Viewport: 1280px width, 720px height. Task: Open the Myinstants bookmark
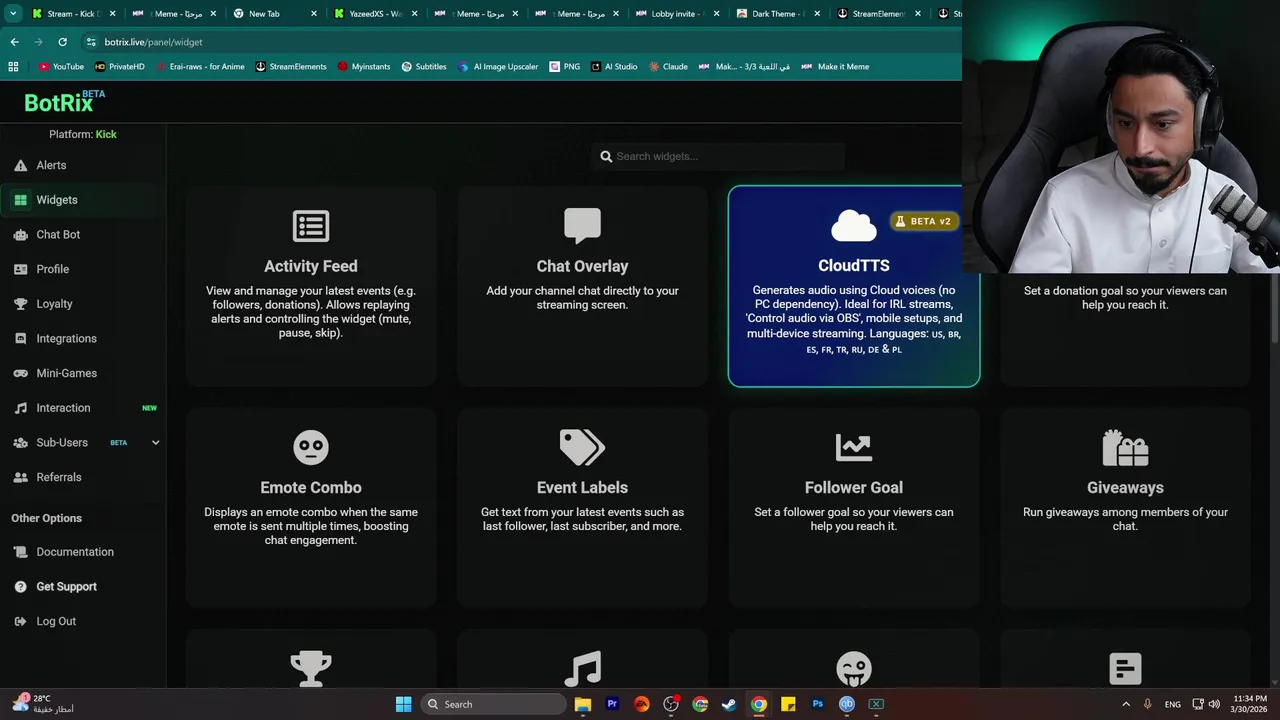(x=364, y=67)
